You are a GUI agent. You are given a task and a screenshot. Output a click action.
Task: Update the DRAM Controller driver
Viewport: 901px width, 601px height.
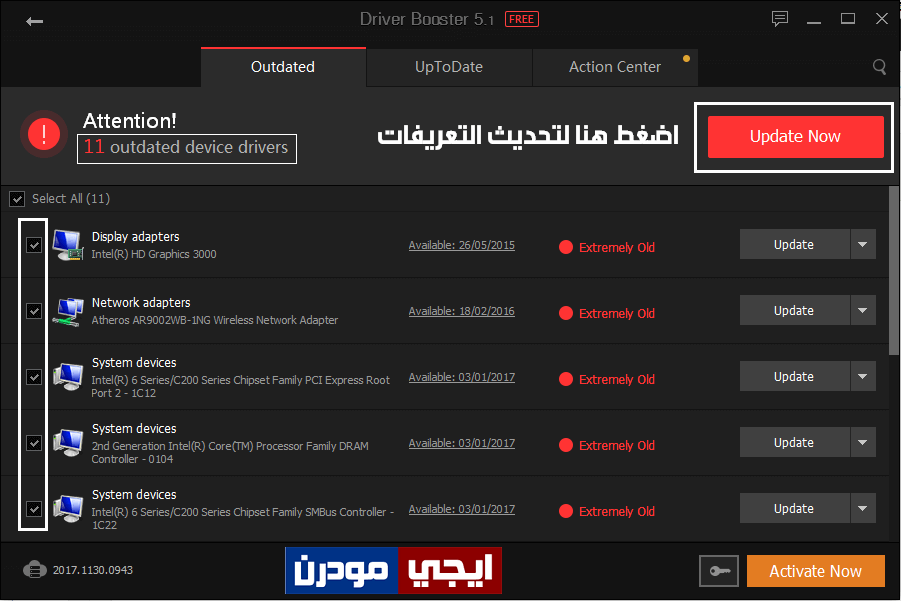click(794, 443)
